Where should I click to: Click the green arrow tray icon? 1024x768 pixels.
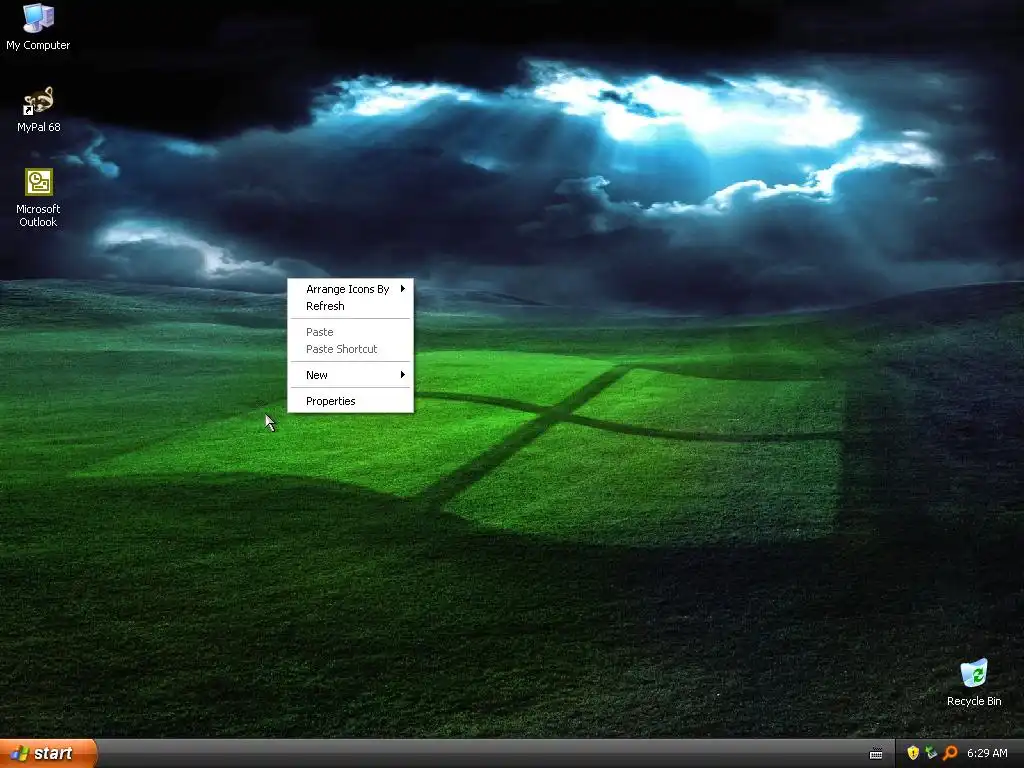pos(931,753)
